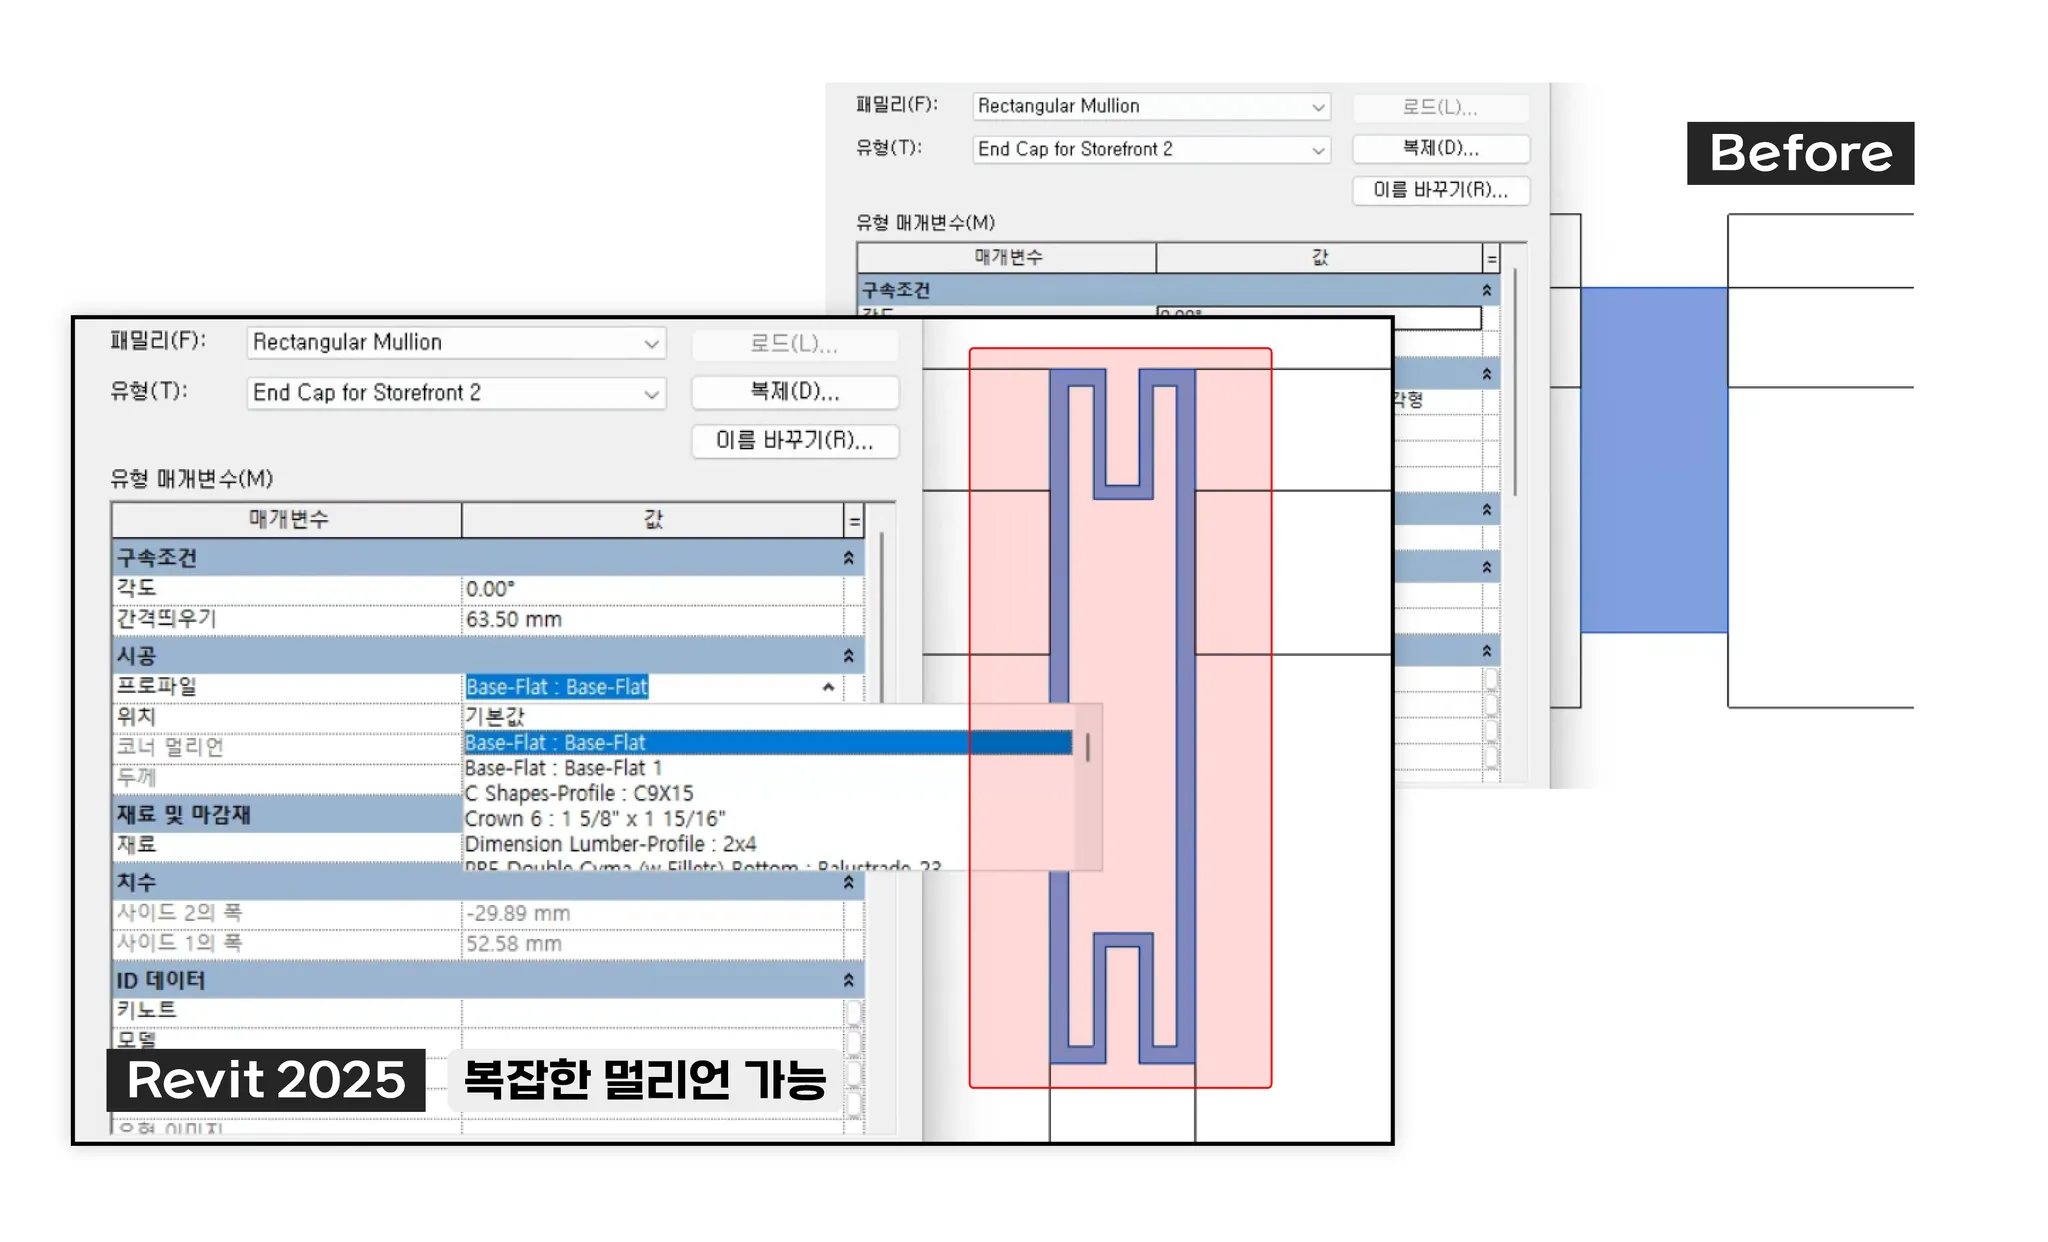Click the '=' column header in front dialog
The width and height of the screenshot is (2048, 1242).
tap(854, 520)
